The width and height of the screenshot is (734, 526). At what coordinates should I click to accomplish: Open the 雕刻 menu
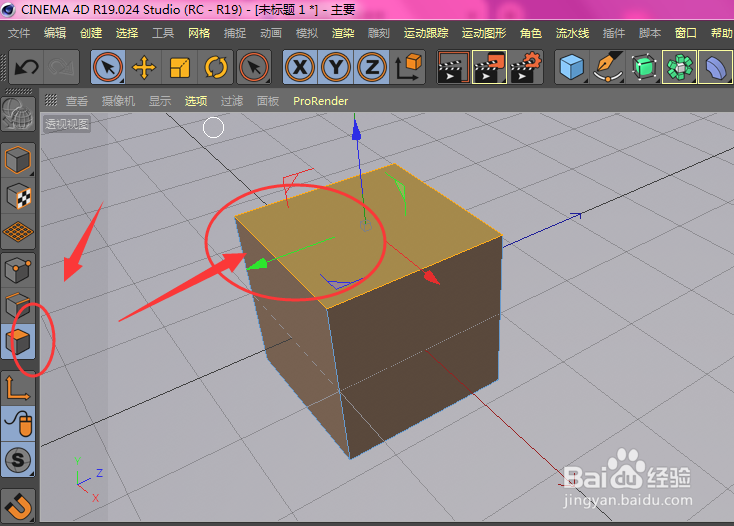click(x=379, y=33)
